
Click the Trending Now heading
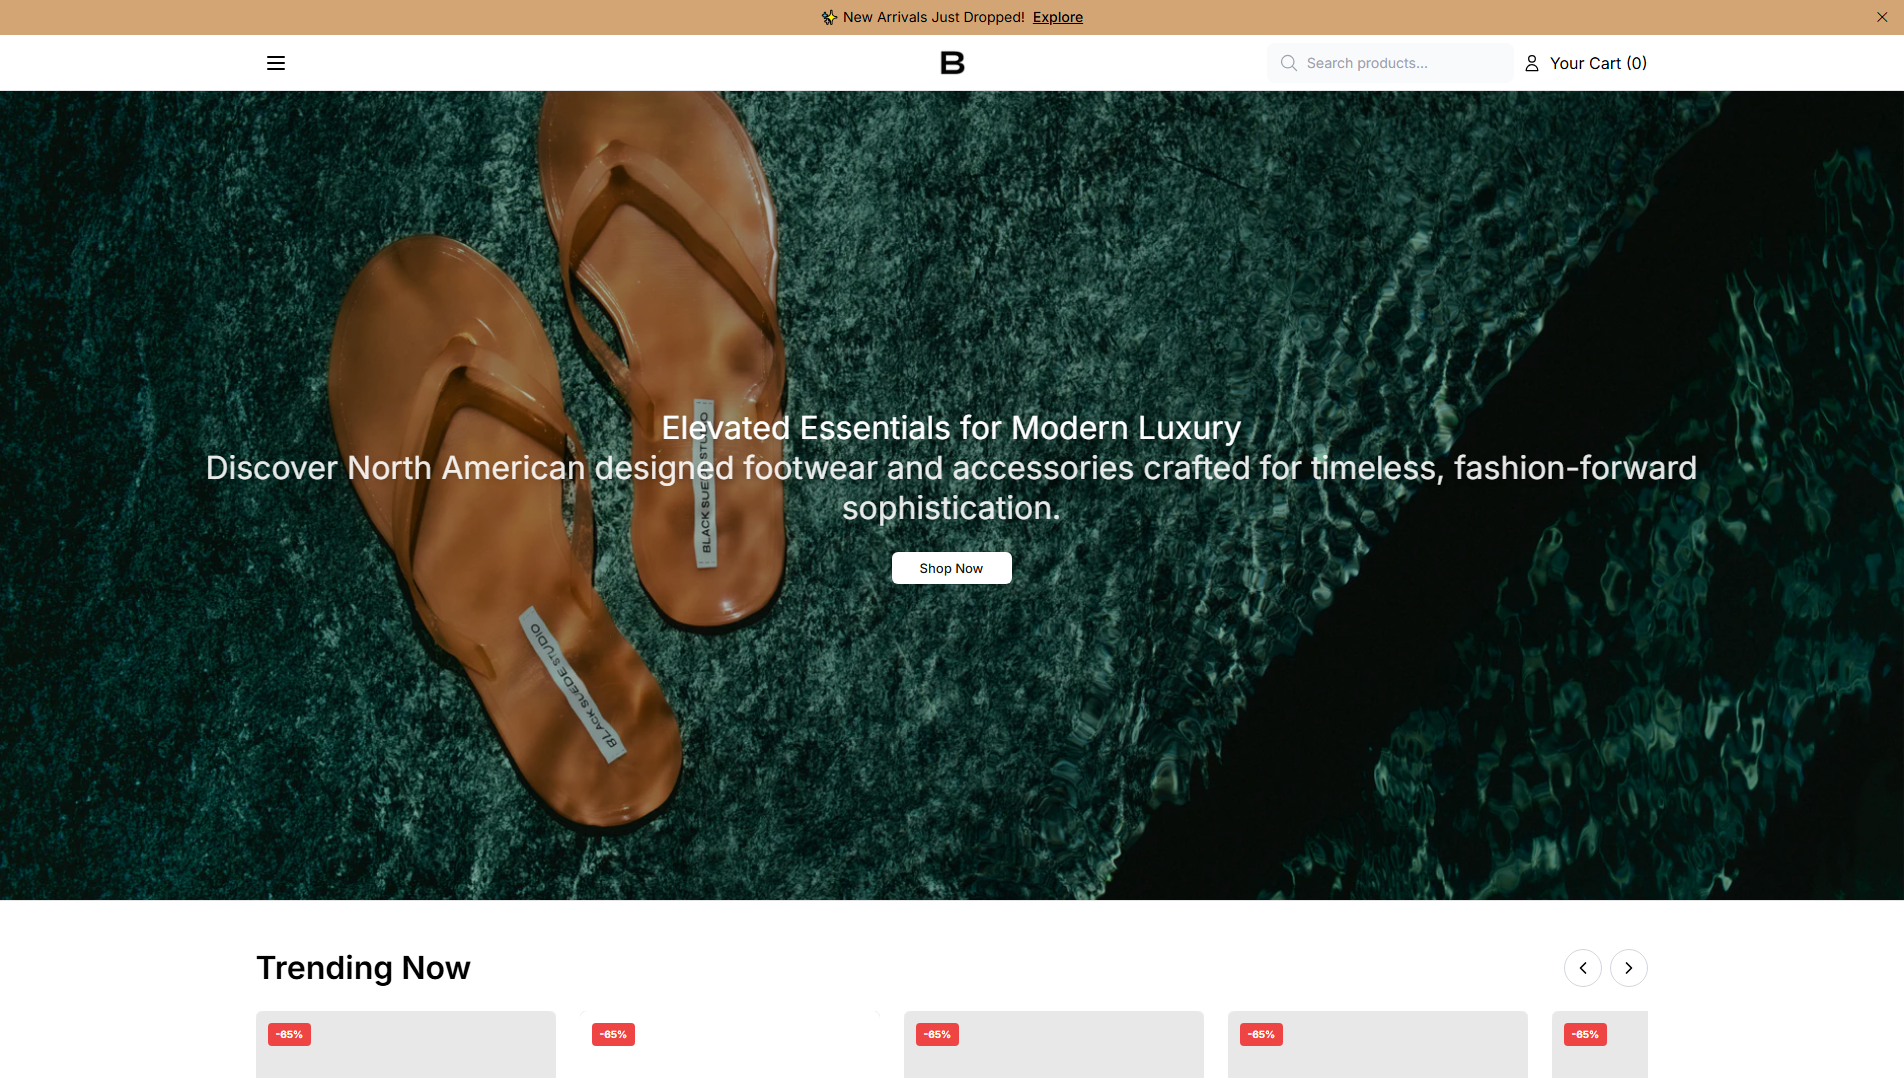point(363,968)
